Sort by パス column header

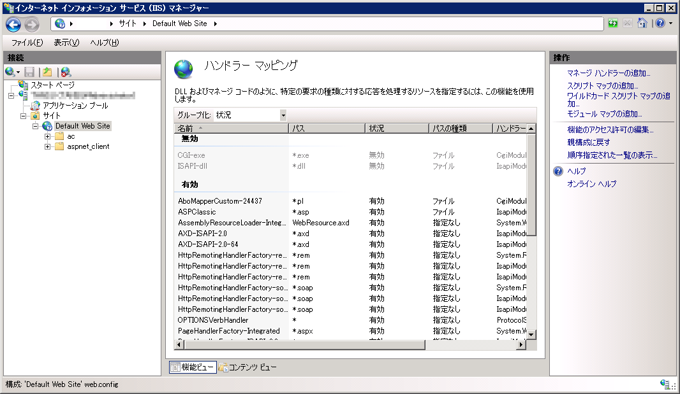(327, 128)
